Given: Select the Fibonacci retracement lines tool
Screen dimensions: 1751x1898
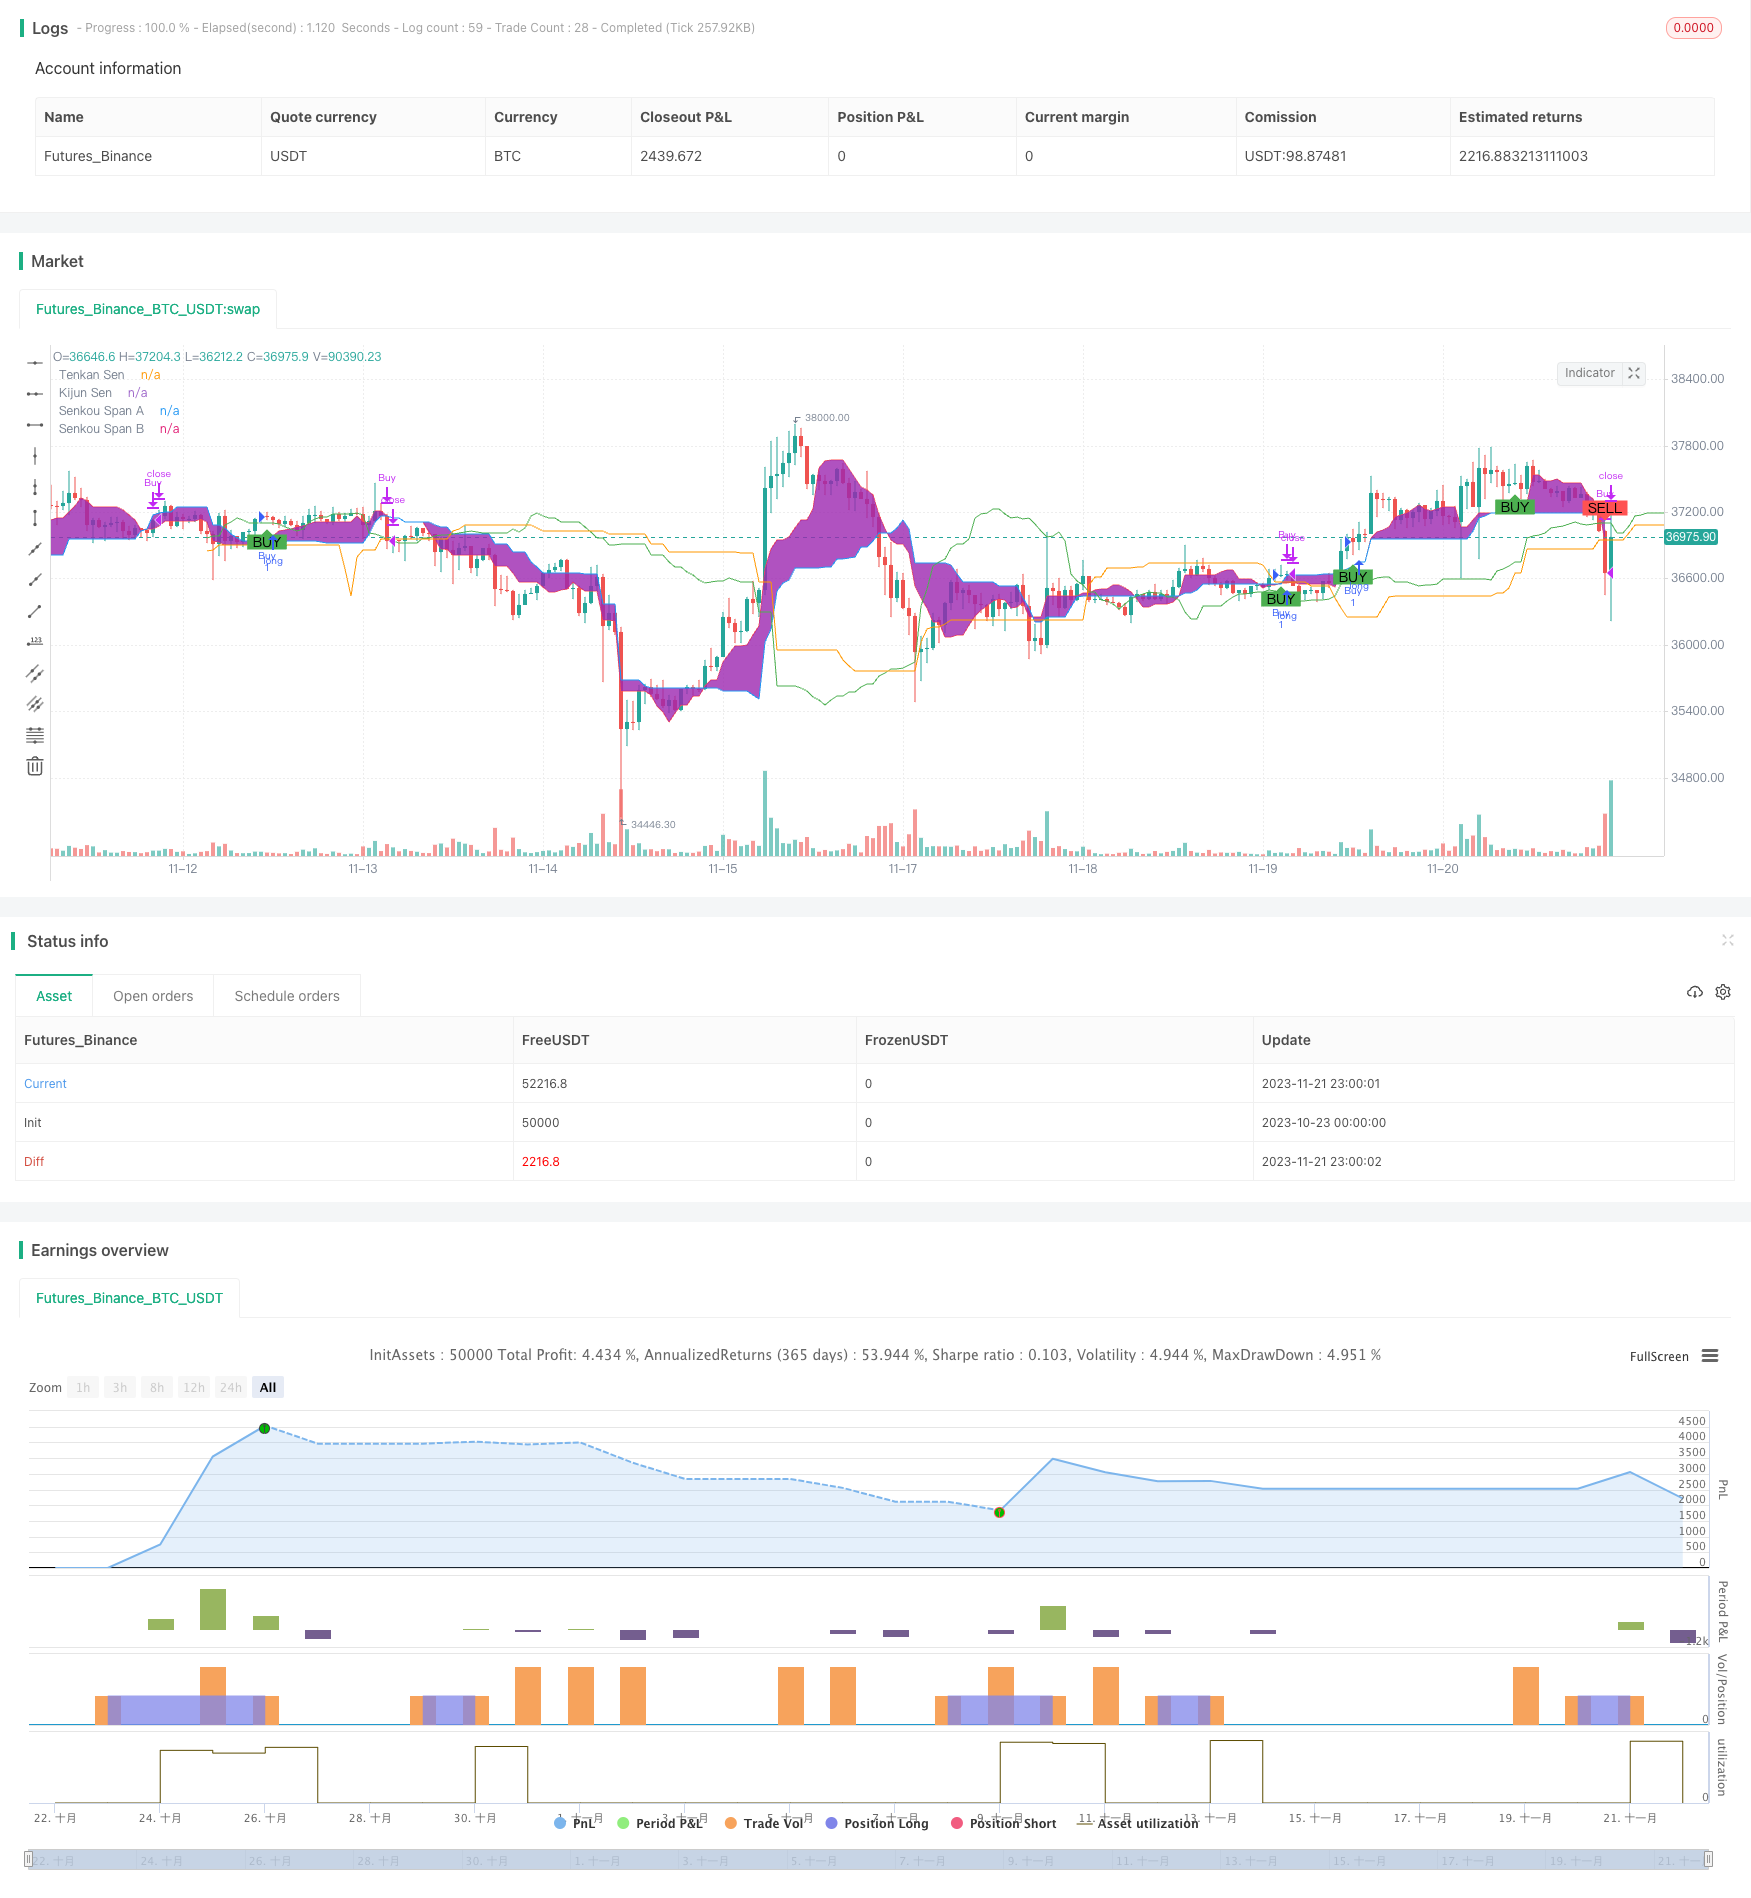Looking at the screenshot, I should tap(35, 735).
